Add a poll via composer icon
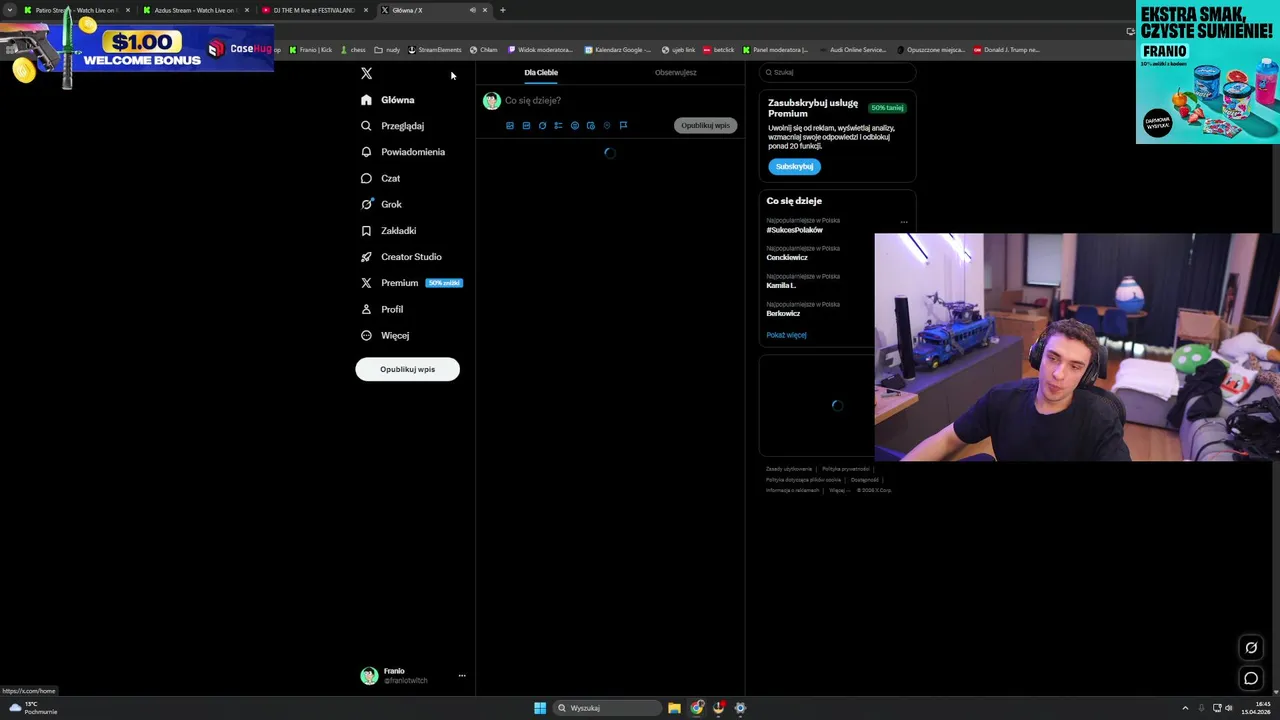Image resolution: width=1280 pixels, height=720 pixels. 558,126
